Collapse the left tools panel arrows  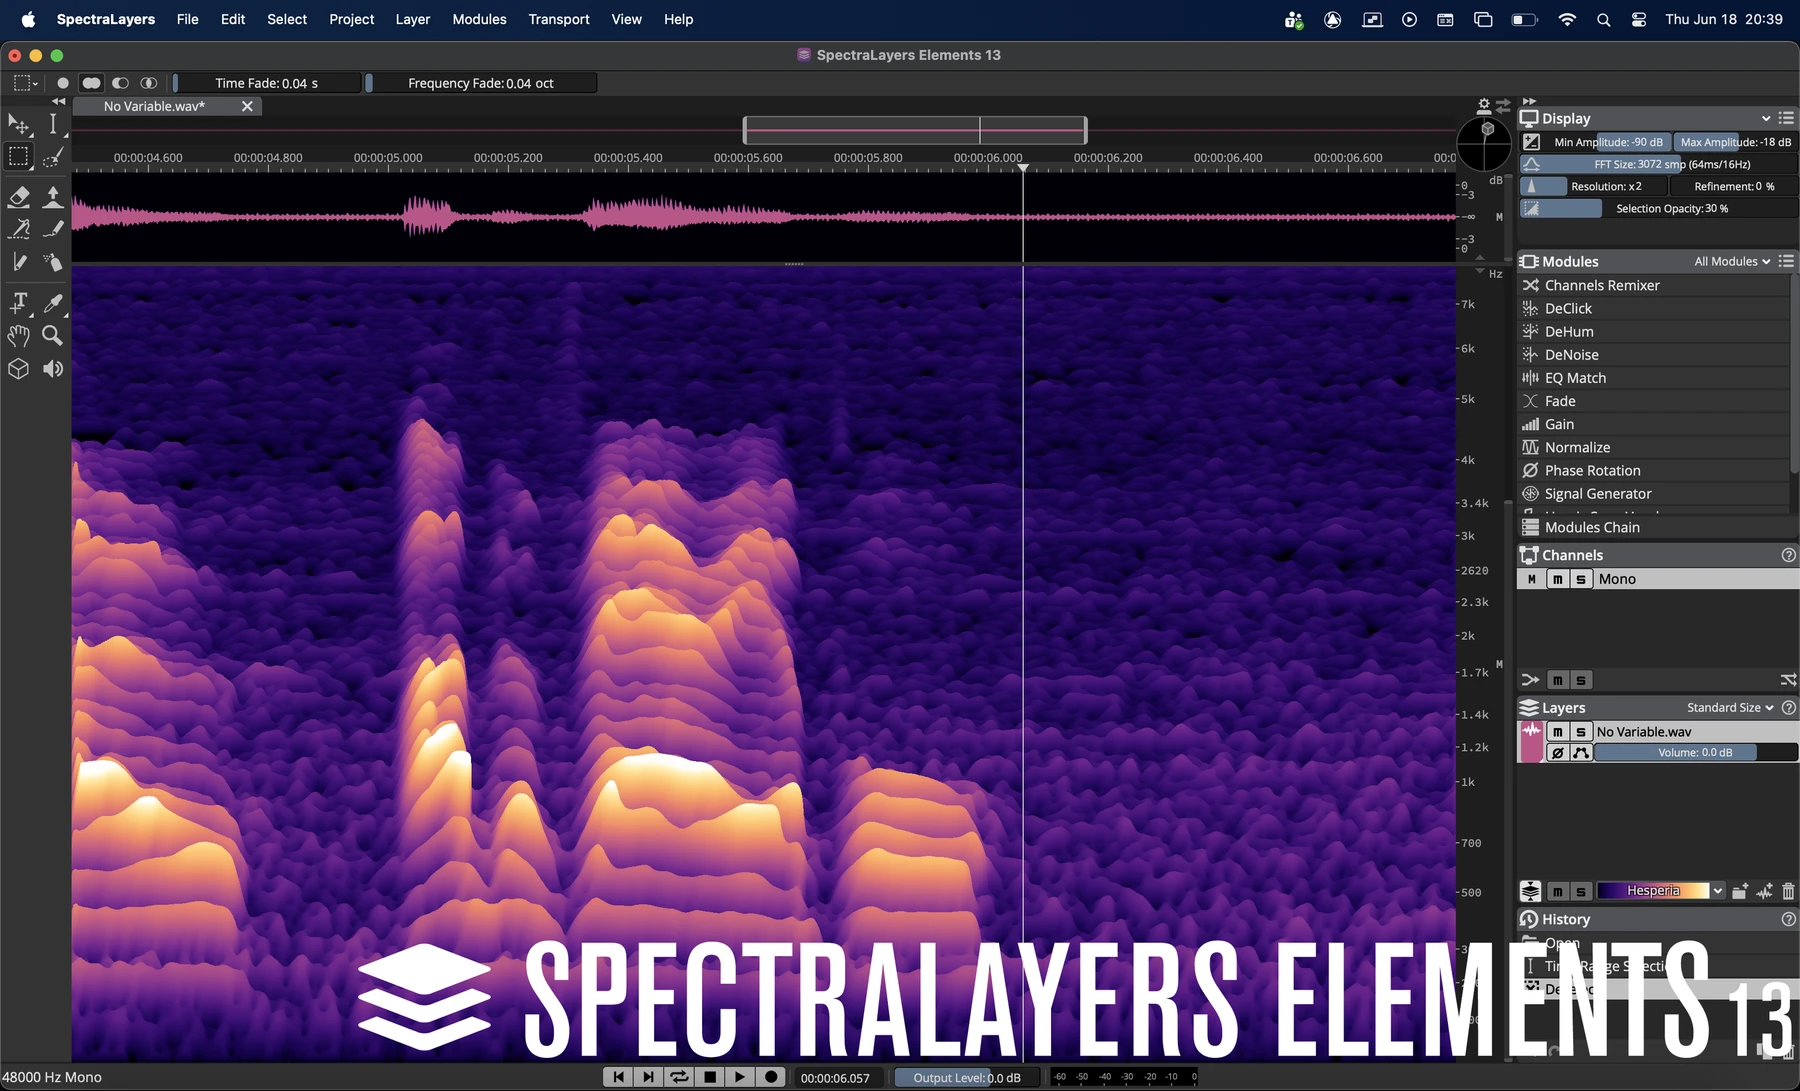pos(58,101)
